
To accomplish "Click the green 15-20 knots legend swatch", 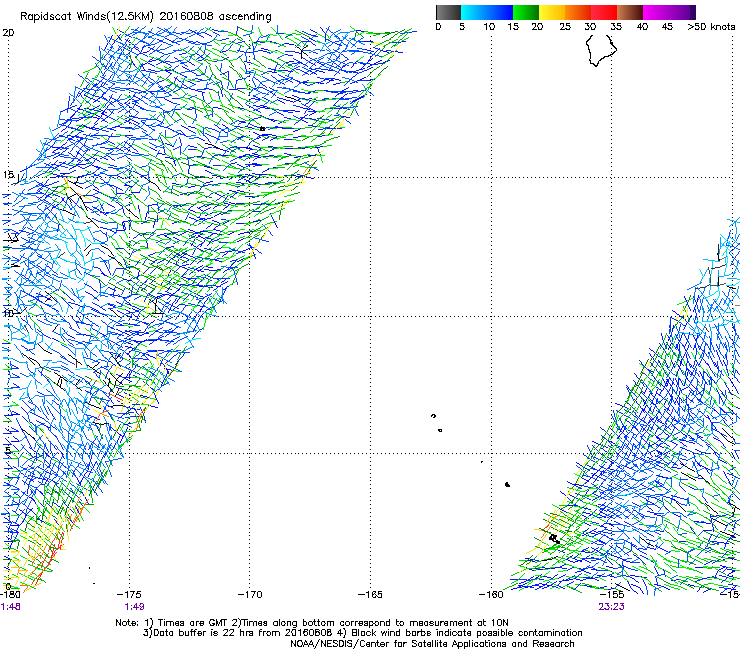I will click(526, 12).
